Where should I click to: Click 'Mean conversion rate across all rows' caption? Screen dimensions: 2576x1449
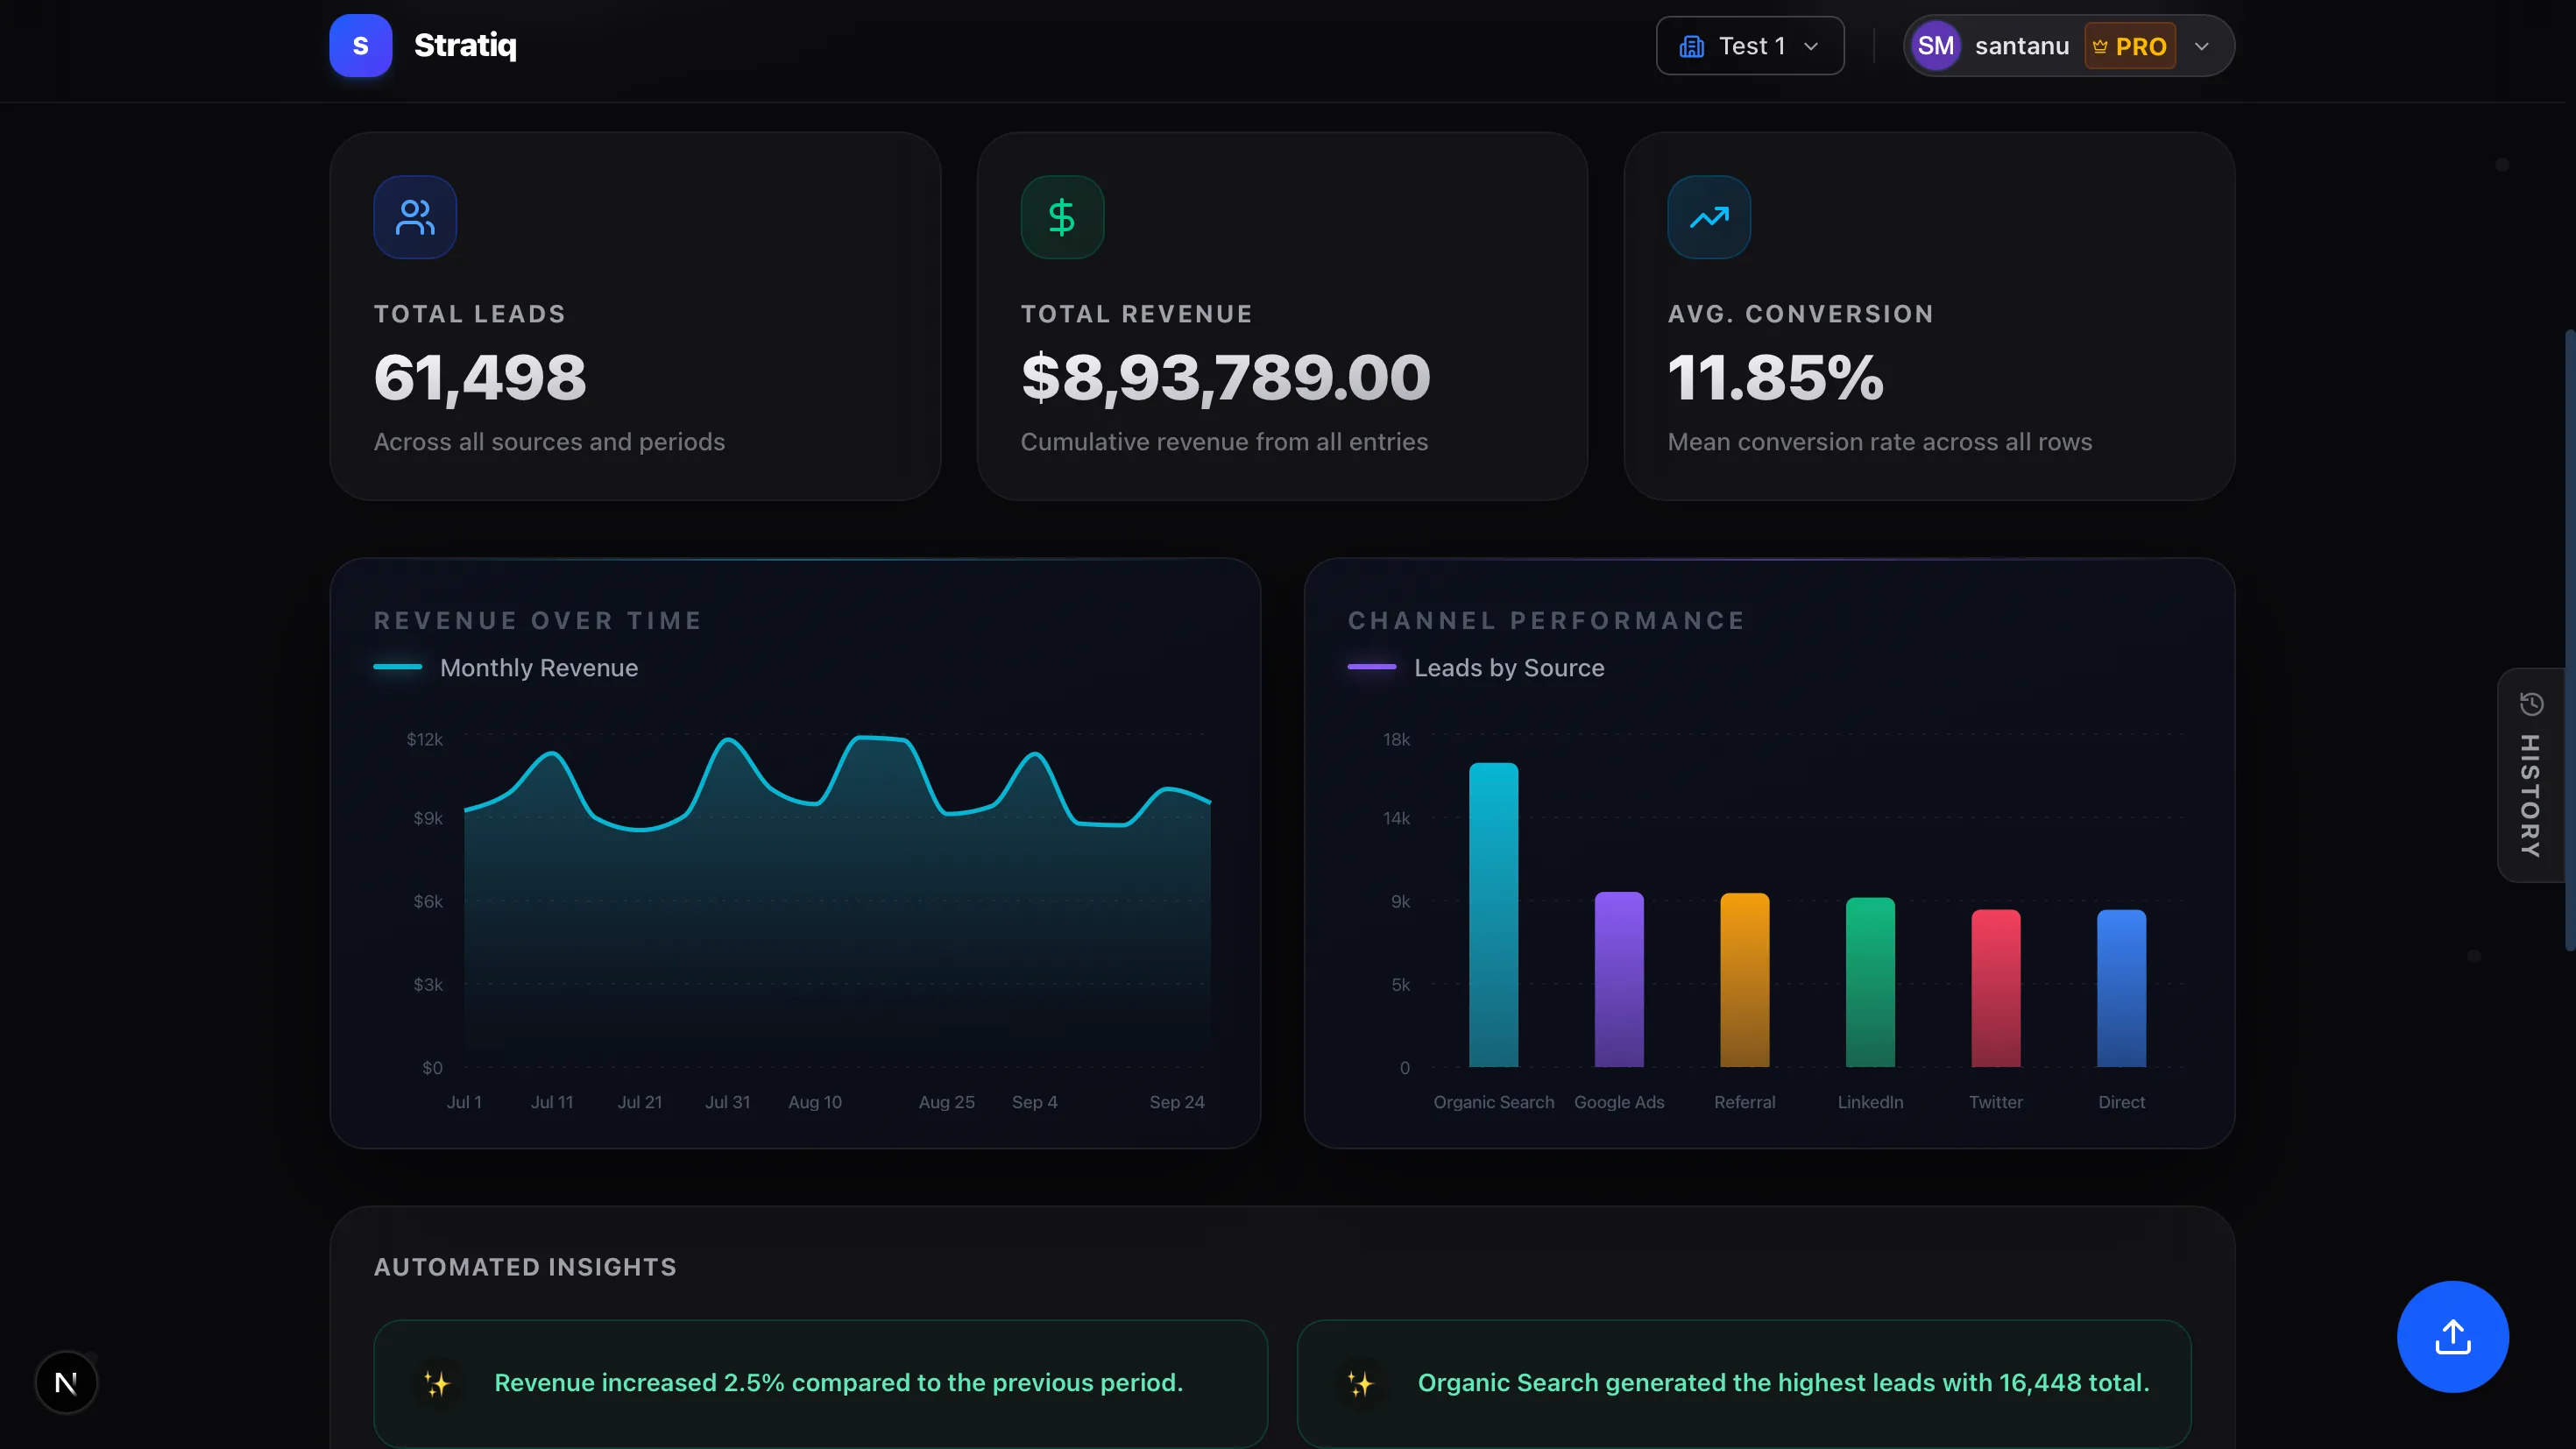[x=1880, y=442]
